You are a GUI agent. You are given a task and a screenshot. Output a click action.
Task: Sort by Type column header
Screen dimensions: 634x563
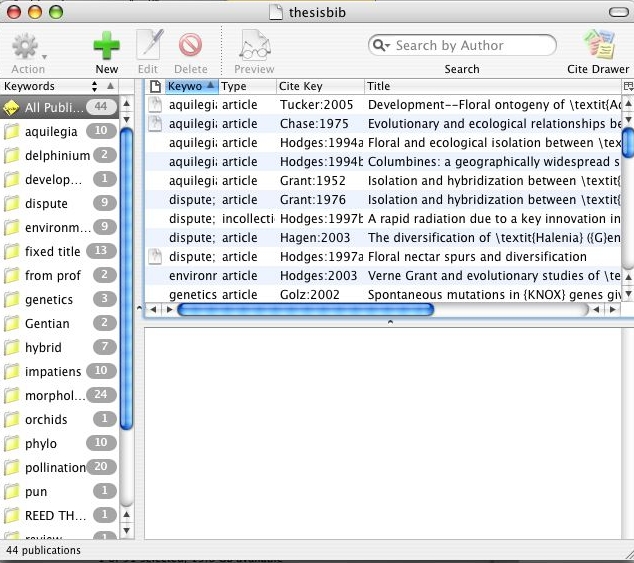coord(245,87)
